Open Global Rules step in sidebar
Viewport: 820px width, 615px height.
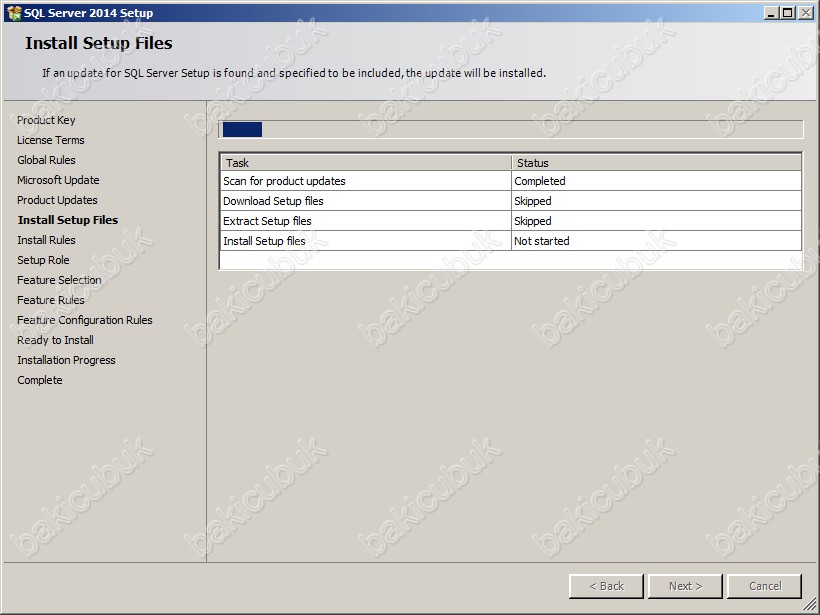[x=46, y=160]
